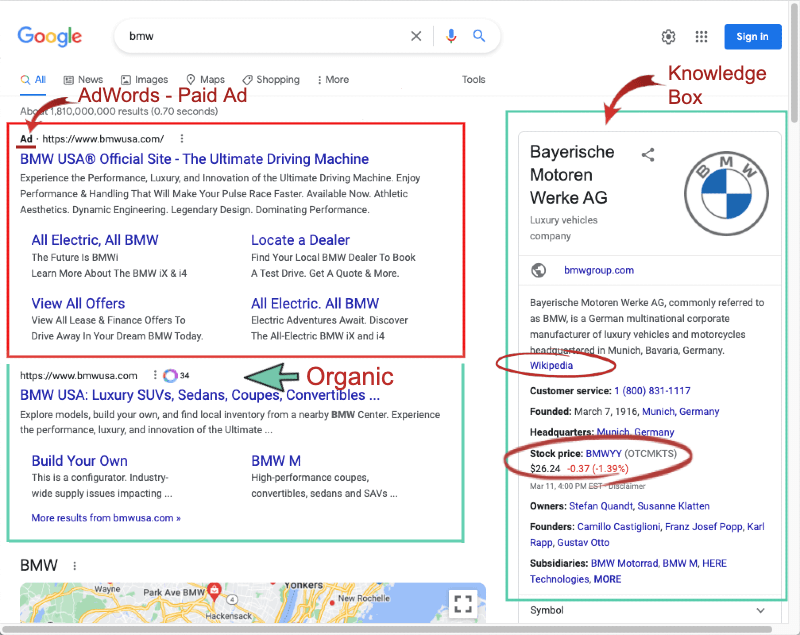800x635 pixels.
Task: Call customer service number 1 (800) 831-1117
Action: tap(652, 391)
